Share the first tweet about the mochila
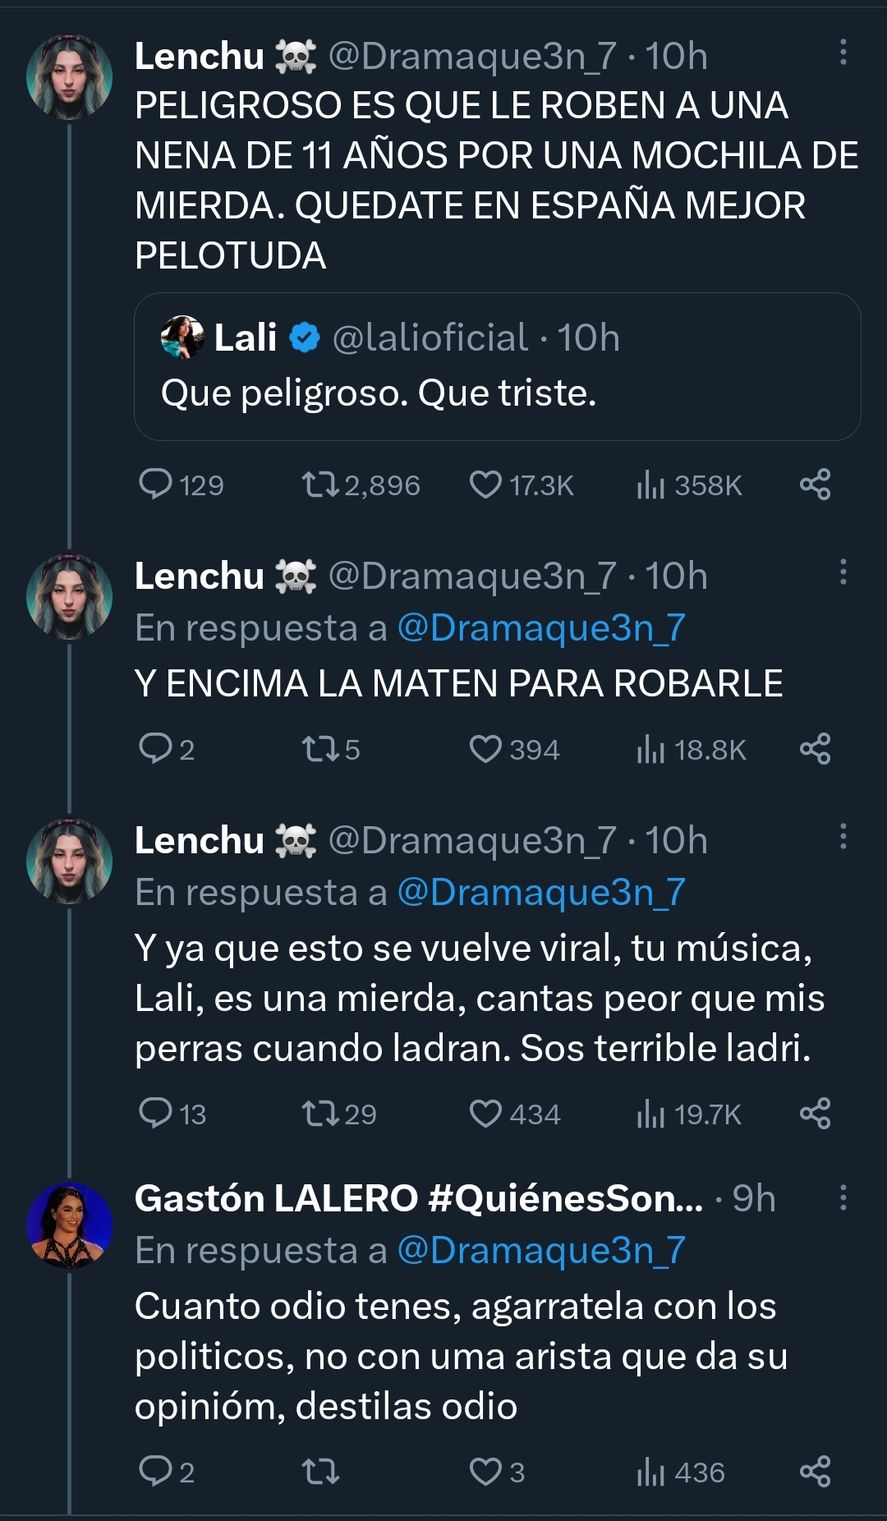Image resolution: width=887 pixels, height=1521 pixels. click(815, 485)
